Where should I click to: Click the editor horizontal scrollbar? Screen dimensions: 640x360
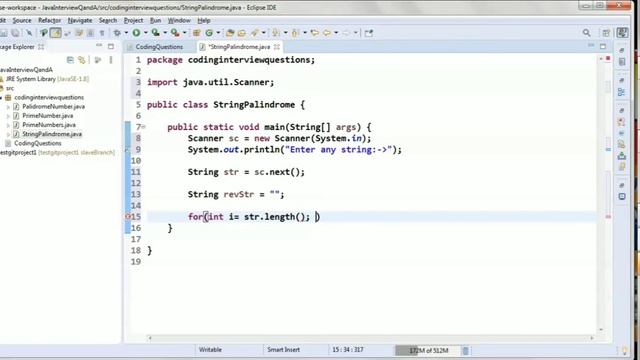(x=371, y=338)
